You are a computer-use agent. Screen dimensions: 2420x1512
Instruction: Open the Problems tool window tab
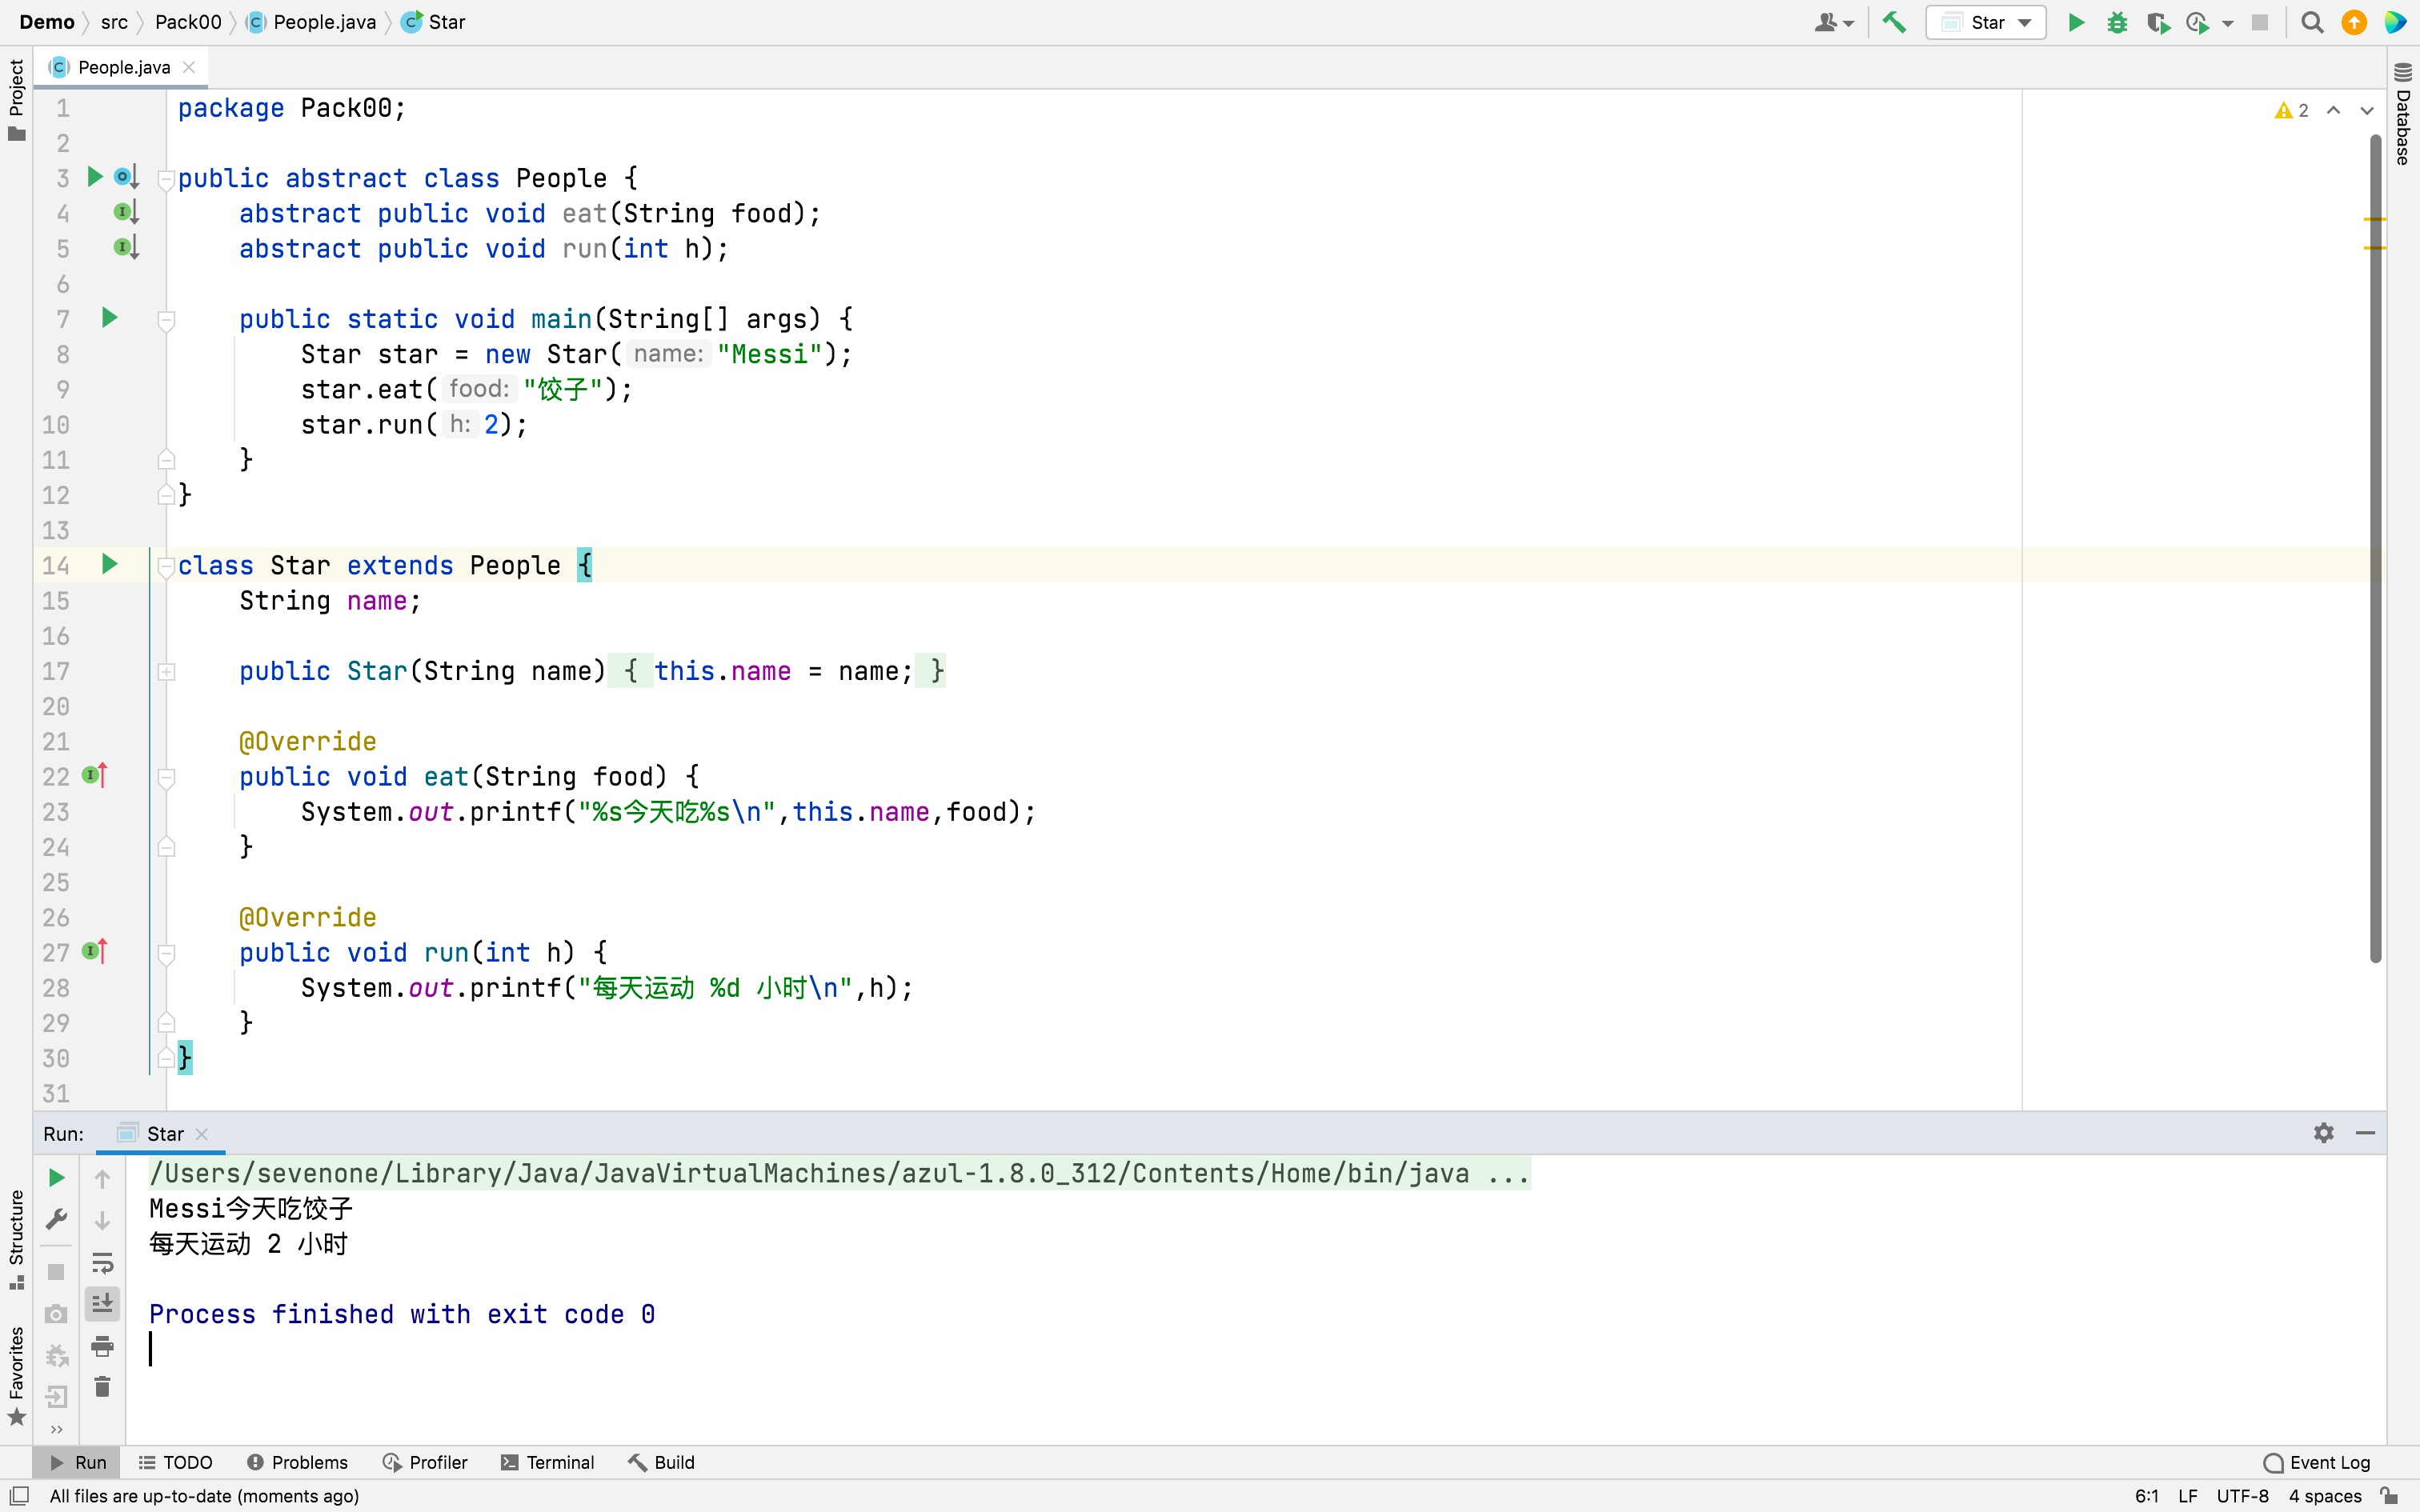tap(297, 1462)
